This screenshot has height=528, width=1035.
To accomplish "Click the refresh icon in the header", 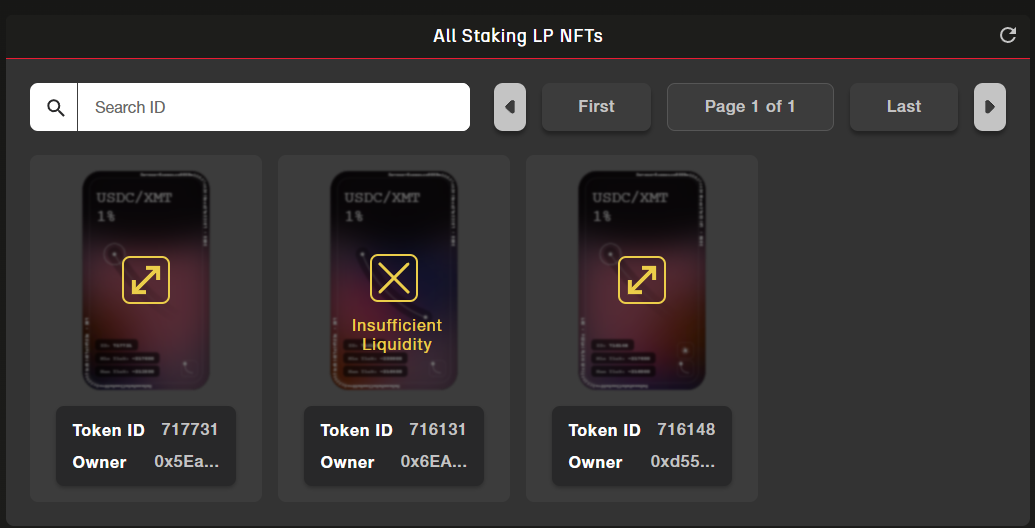I will coord(1008,36).
